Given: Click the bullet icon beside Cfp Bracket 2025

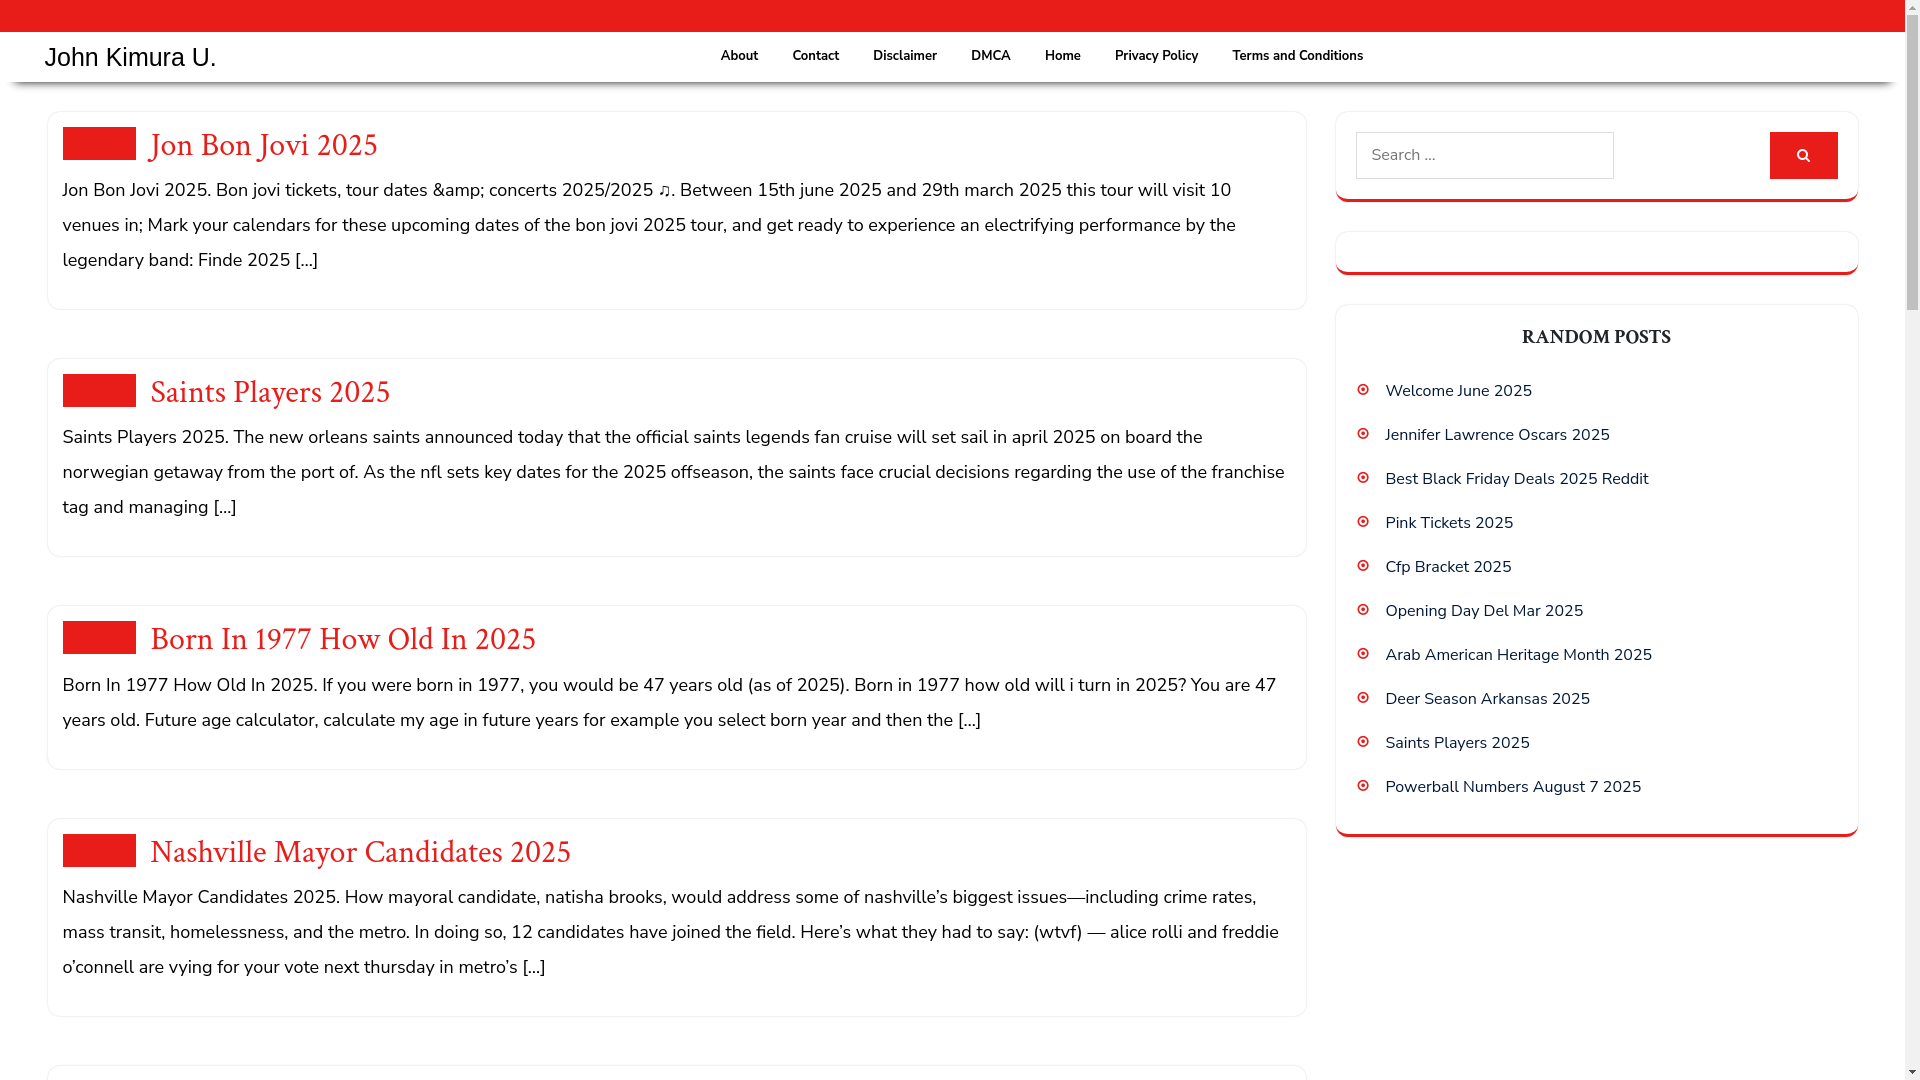Looking at the screenshot, I should [1363, 566].
